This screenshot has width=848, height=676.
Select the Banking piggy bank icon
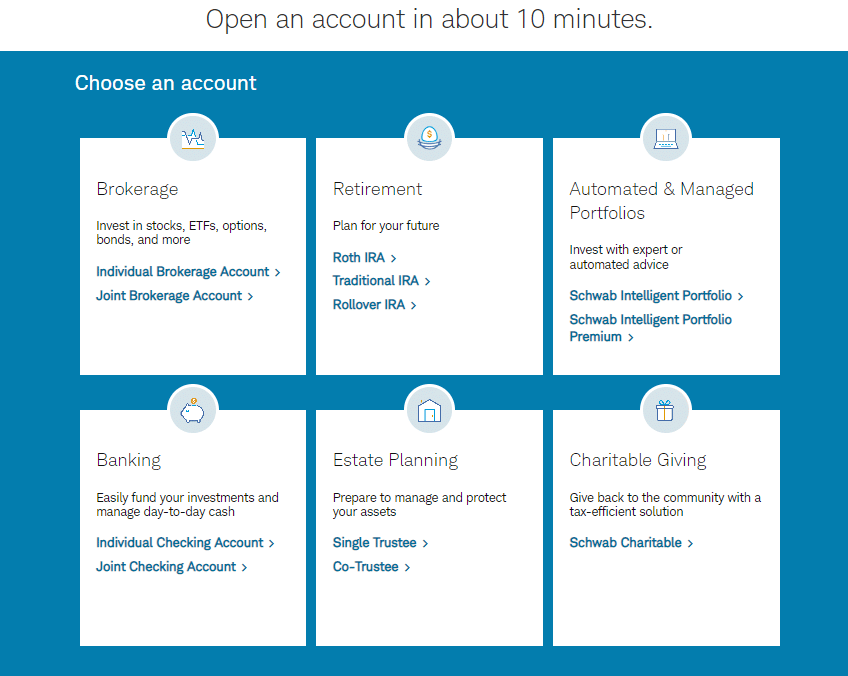pos(192,408)
